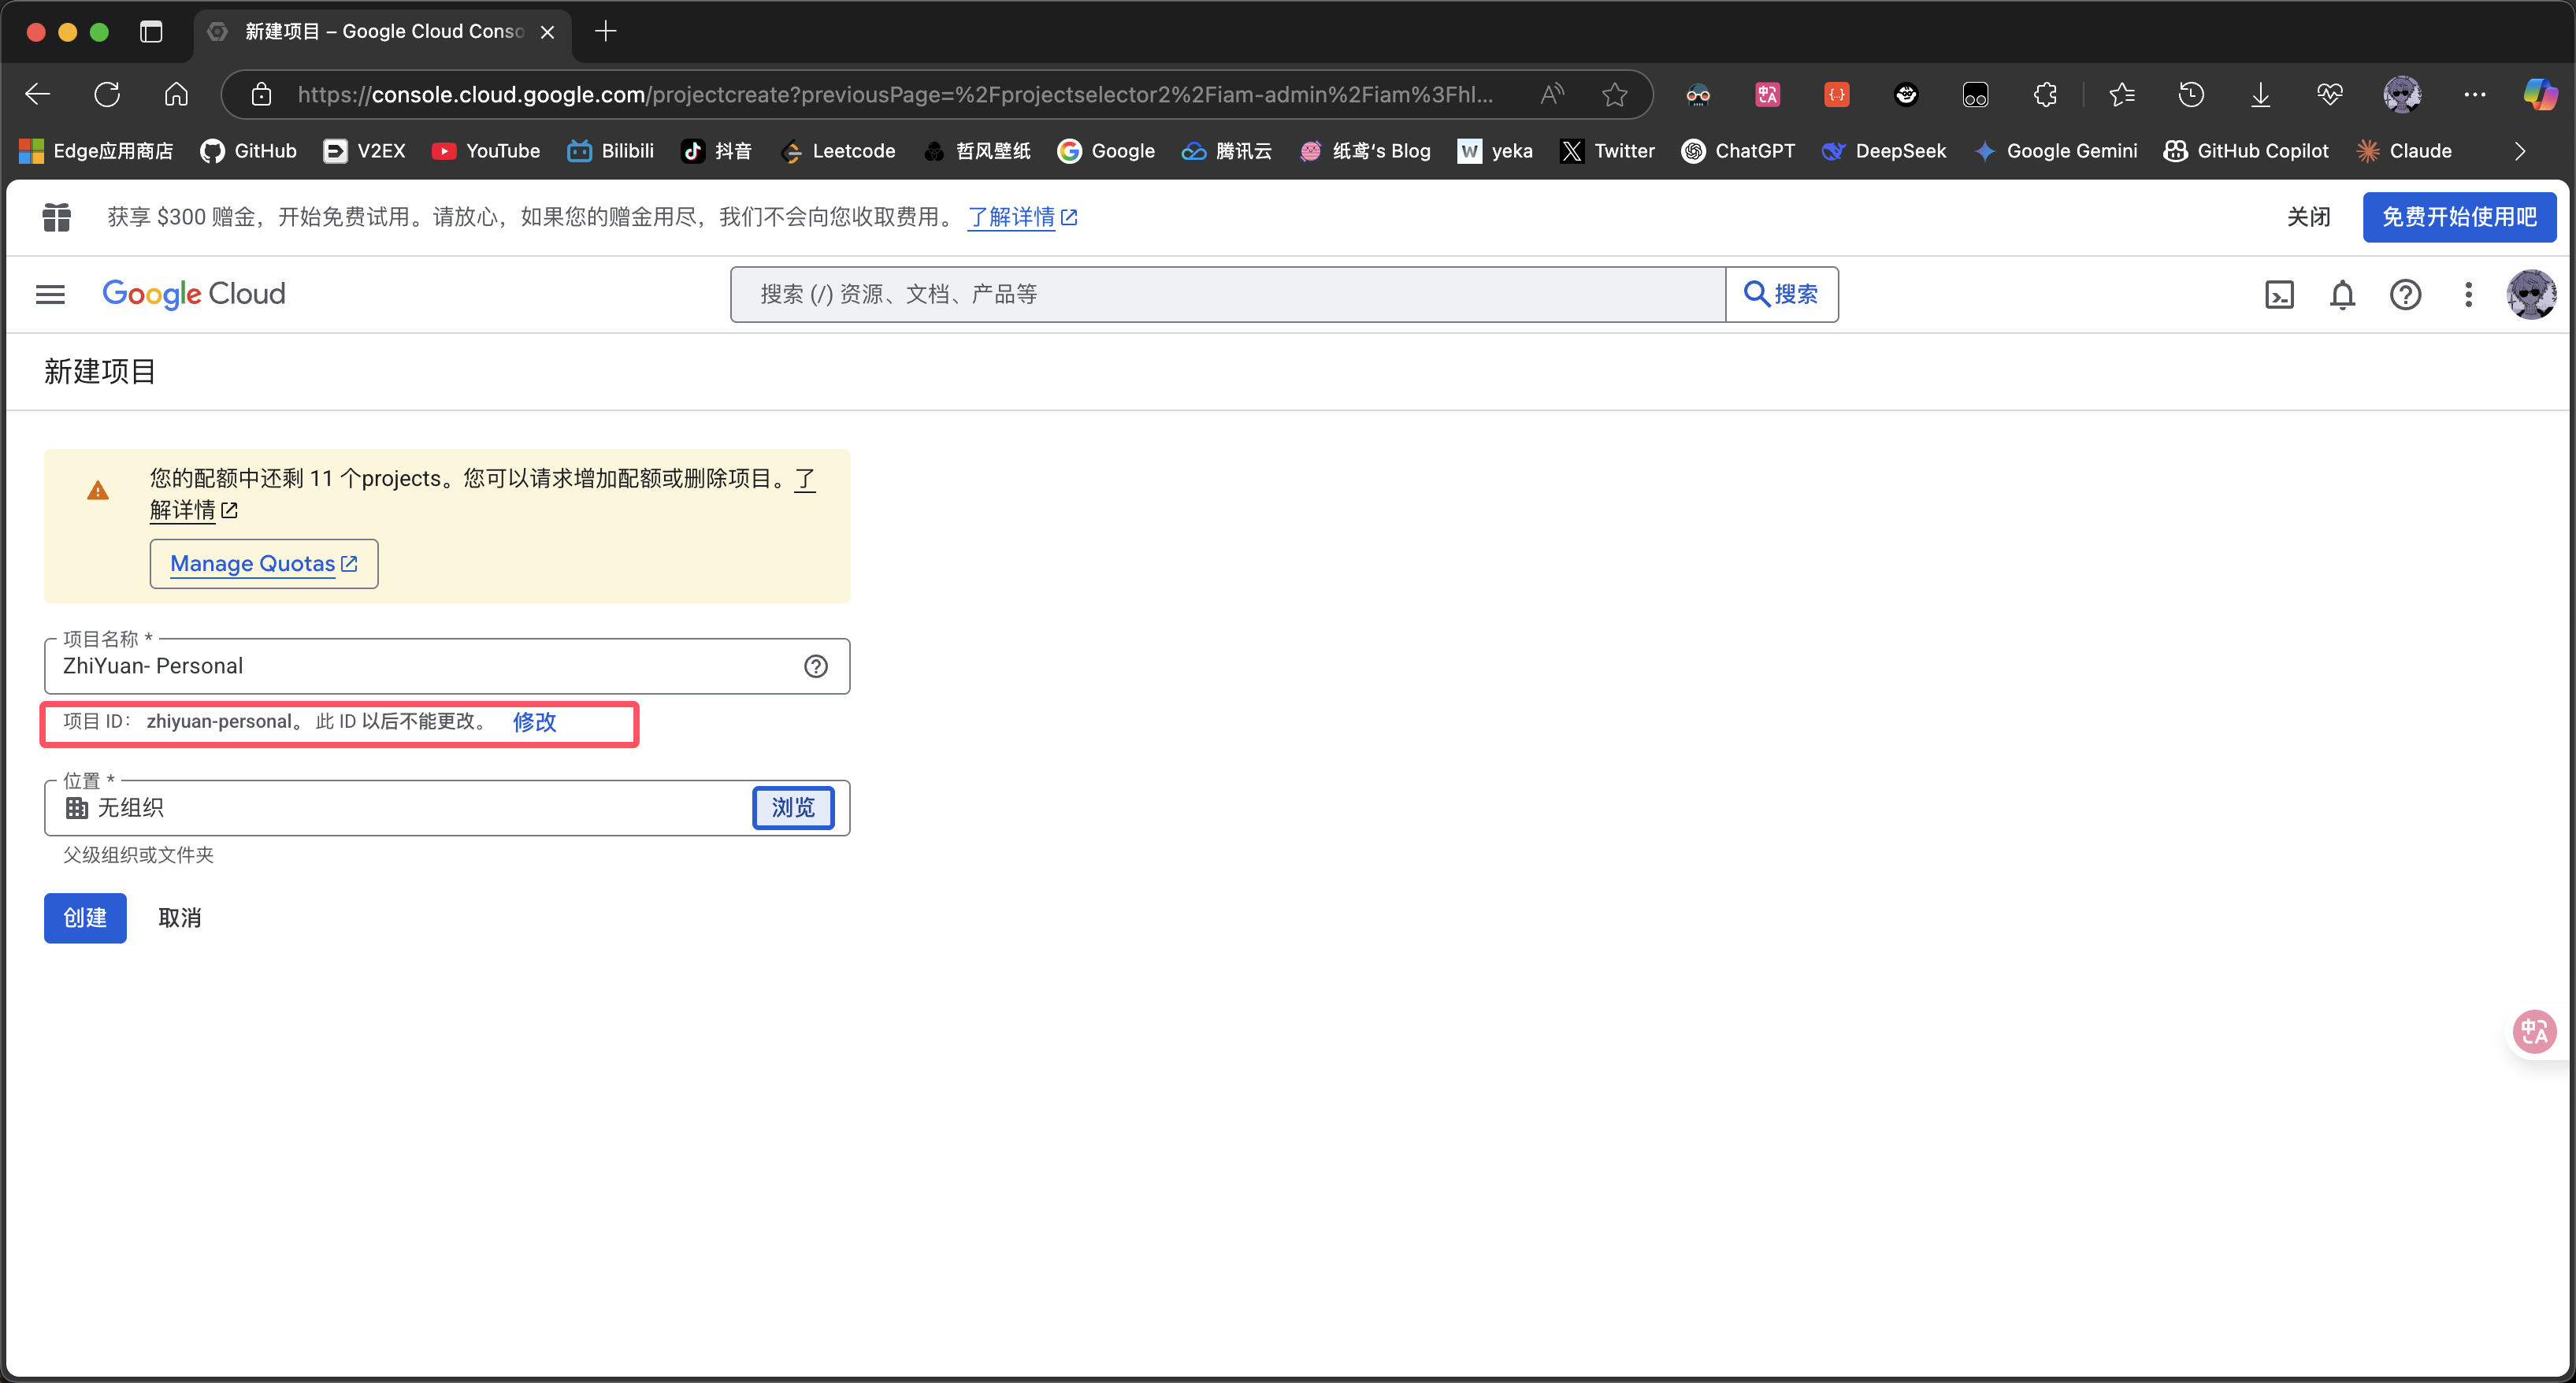This screenshot has height=1383, width=2576.
Task: Expand the bookmarks bar overflow chevron
Action: (x=2519, y=151)
